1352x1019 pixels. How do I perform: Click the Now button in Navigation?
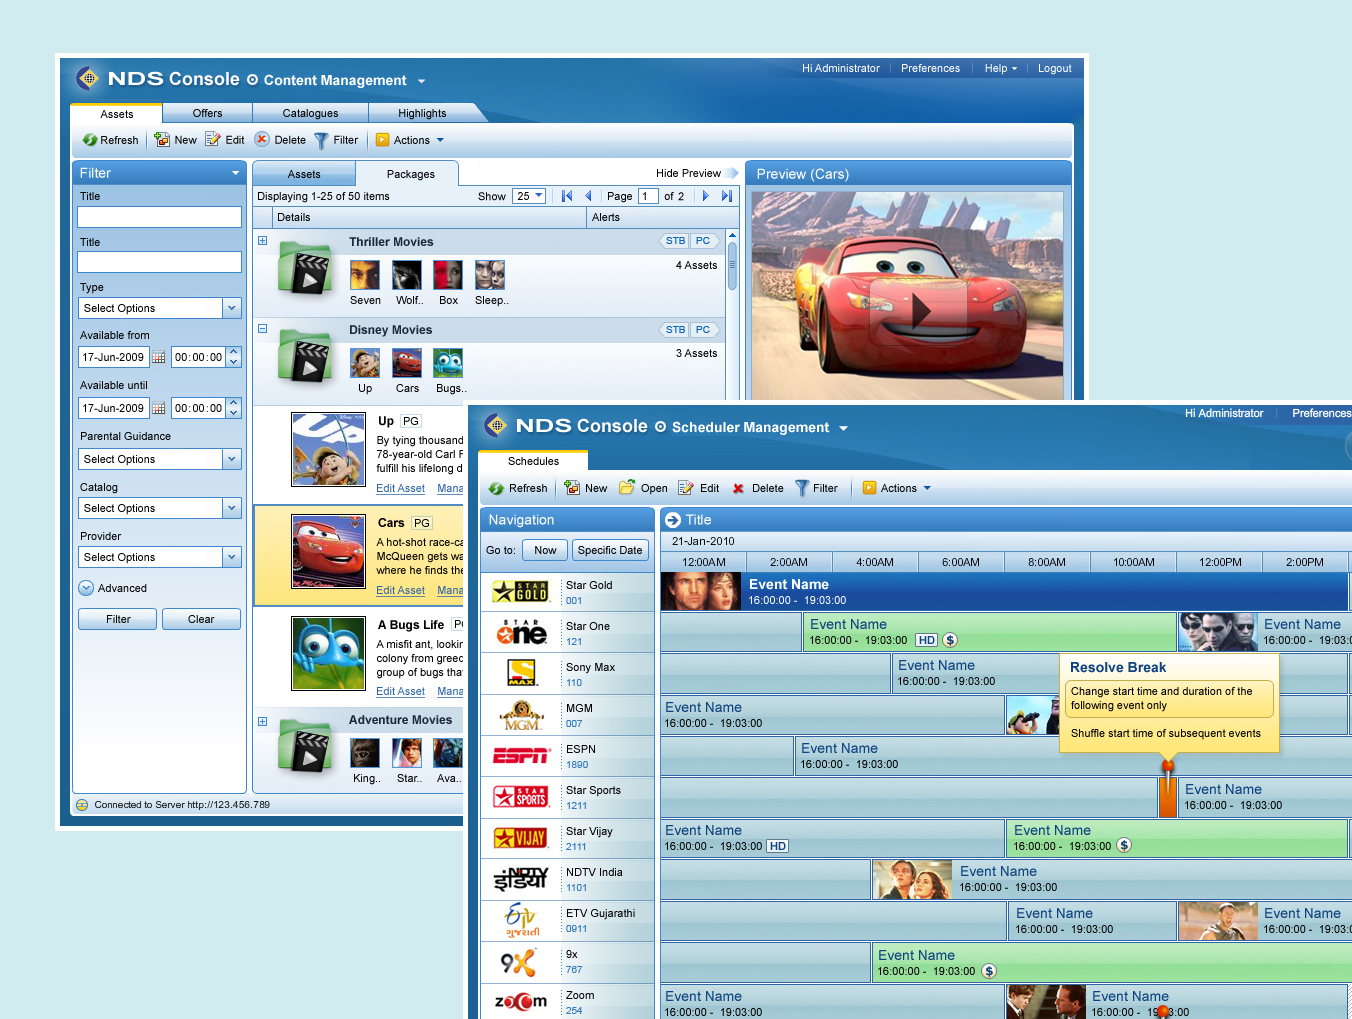[x=545, y=550]
